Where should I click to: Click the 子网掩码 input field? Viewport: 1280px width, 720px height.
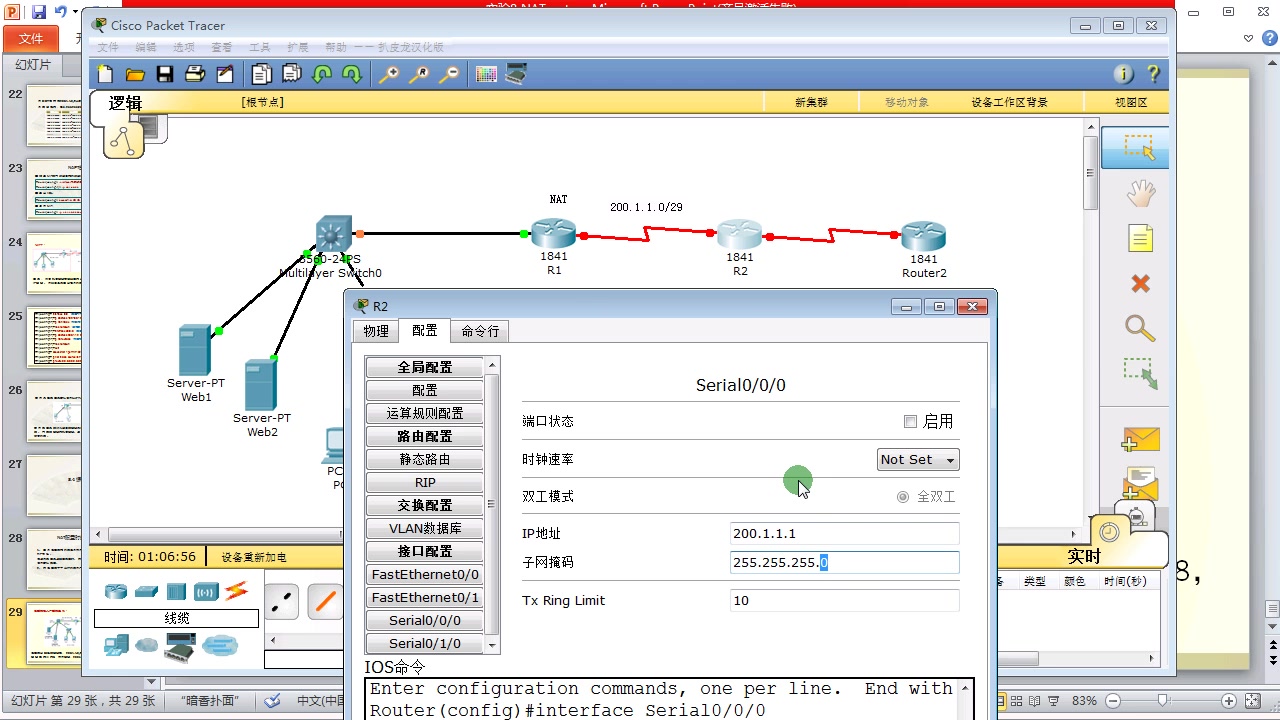(x=845, y=563)
